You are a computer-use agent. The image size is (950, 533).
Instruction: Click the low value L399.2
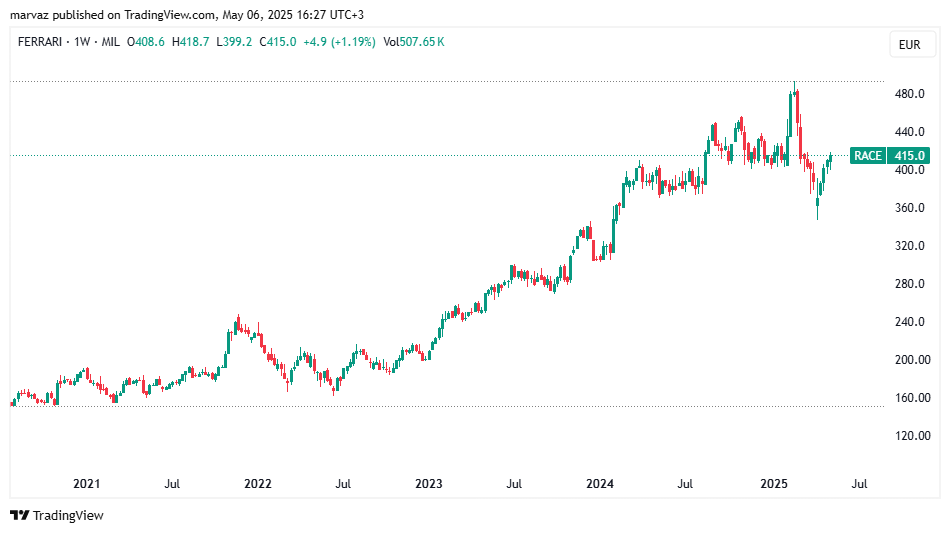(234, 42)
